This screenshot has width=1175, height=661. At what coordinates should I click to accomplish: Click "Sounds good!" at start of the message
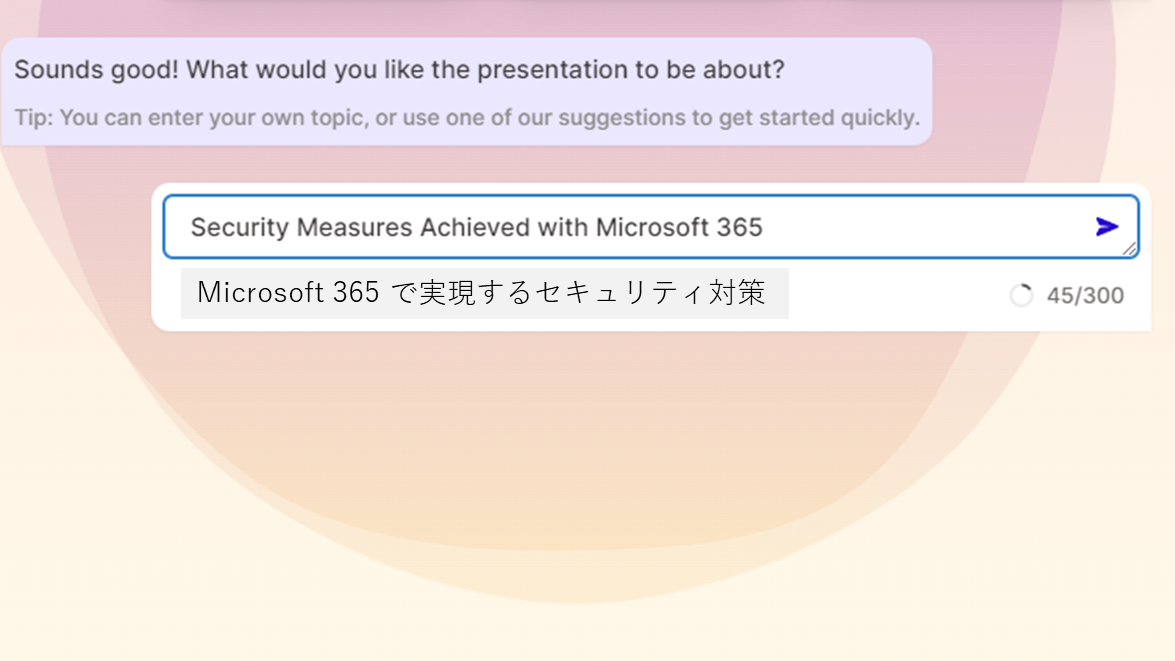(97, 70)
